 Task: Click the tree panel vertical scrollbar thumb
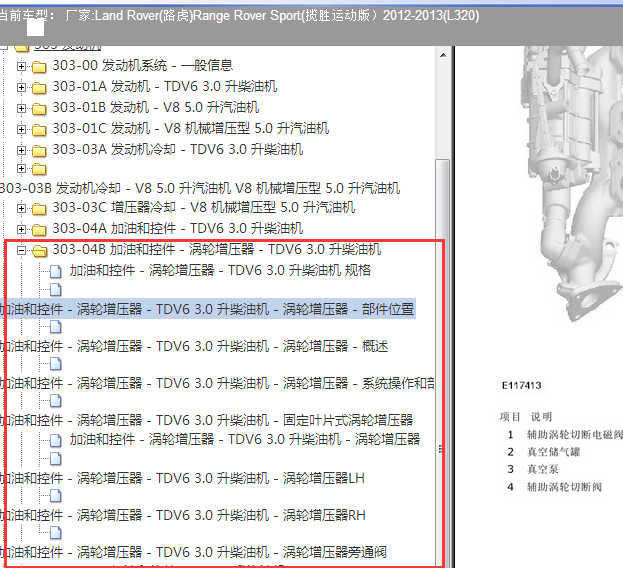tap(442, 361)
